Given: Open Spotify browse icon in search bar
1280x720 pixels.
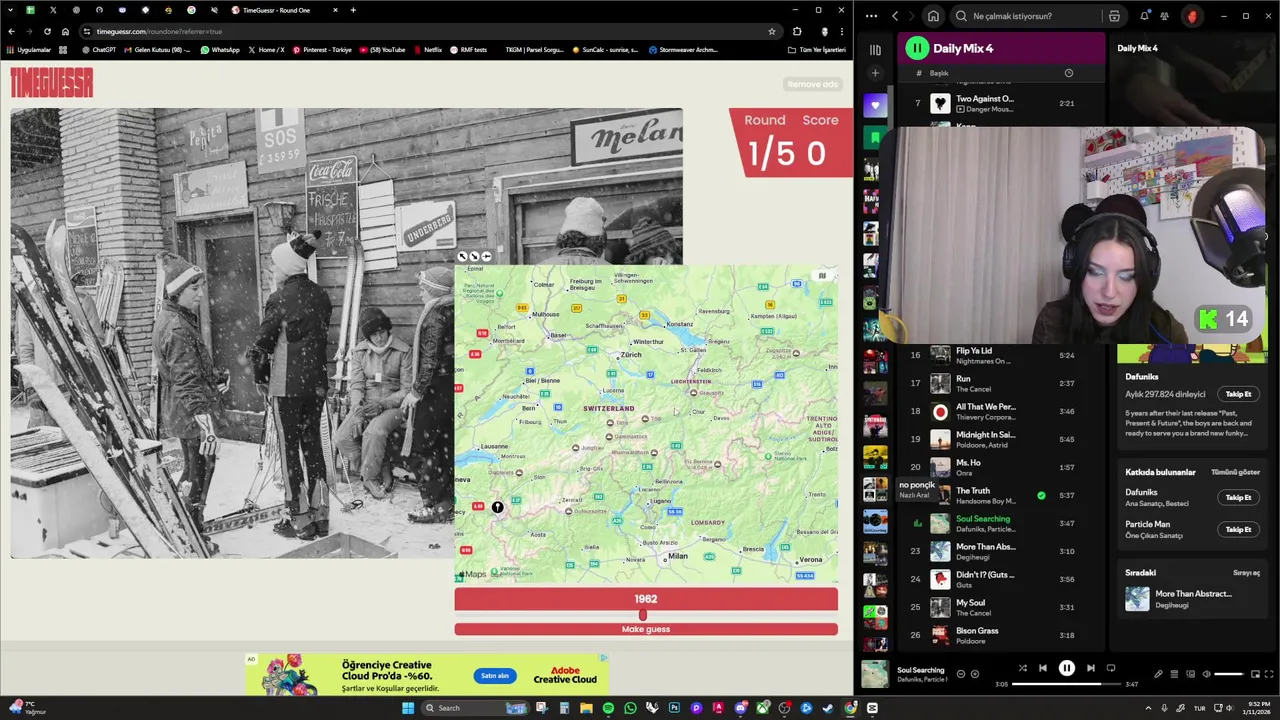Looking at the screenshot, I should [1114, 16].
